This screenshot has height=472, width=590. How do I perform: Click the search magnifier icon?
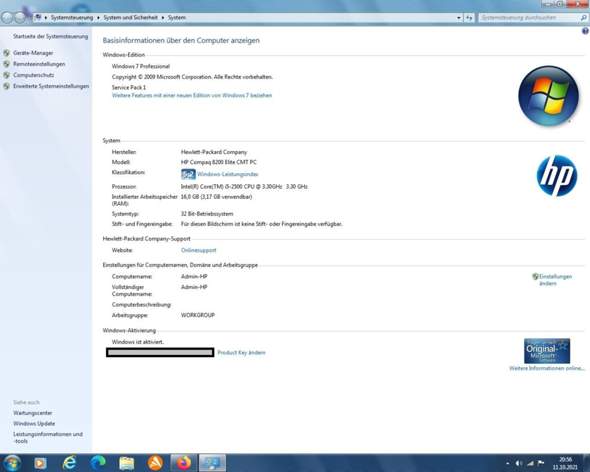pyautogui.click(x=584, y=18)
